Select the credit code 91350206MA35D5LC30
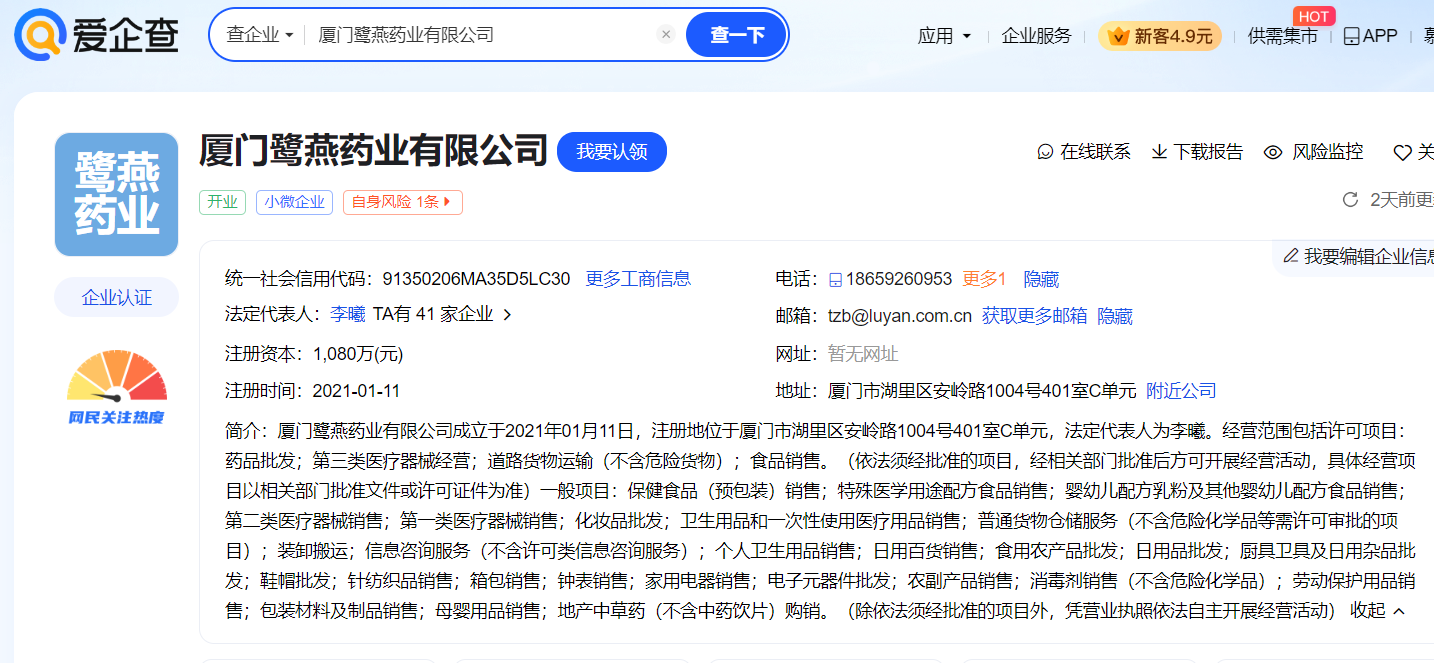The height and width of the screenshot is (663, 1434). click(x=476, y=279)
